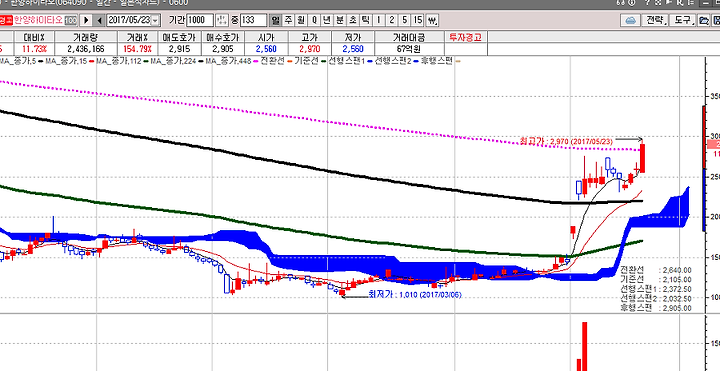Switch to the 분 minute period
Image resolution: width=720 pixels, height=371 pixels.
339,21
